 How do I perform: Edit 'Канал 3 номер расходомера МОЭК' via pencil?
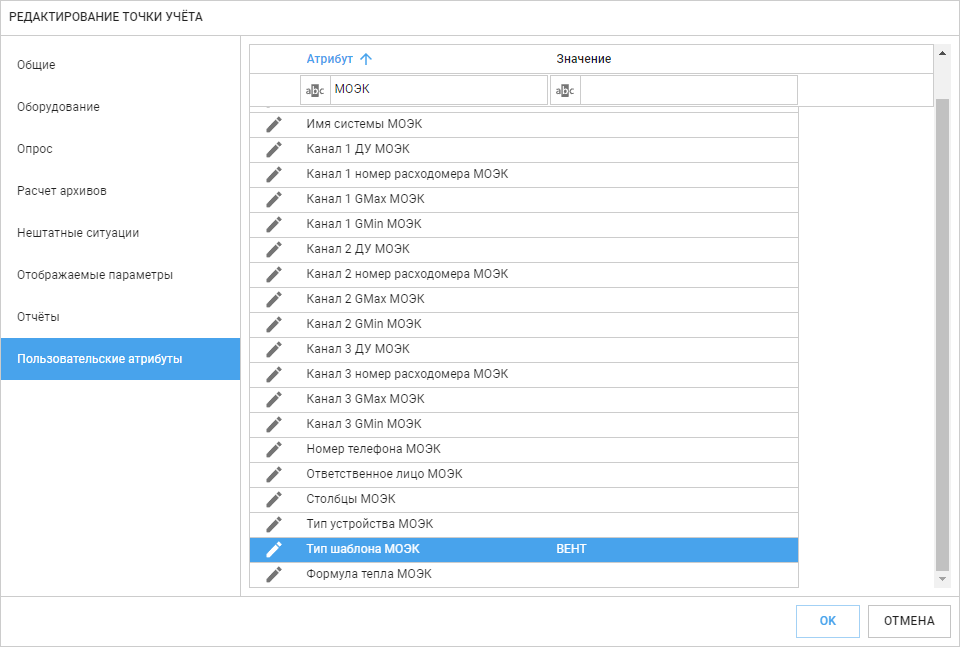point(274,374)
